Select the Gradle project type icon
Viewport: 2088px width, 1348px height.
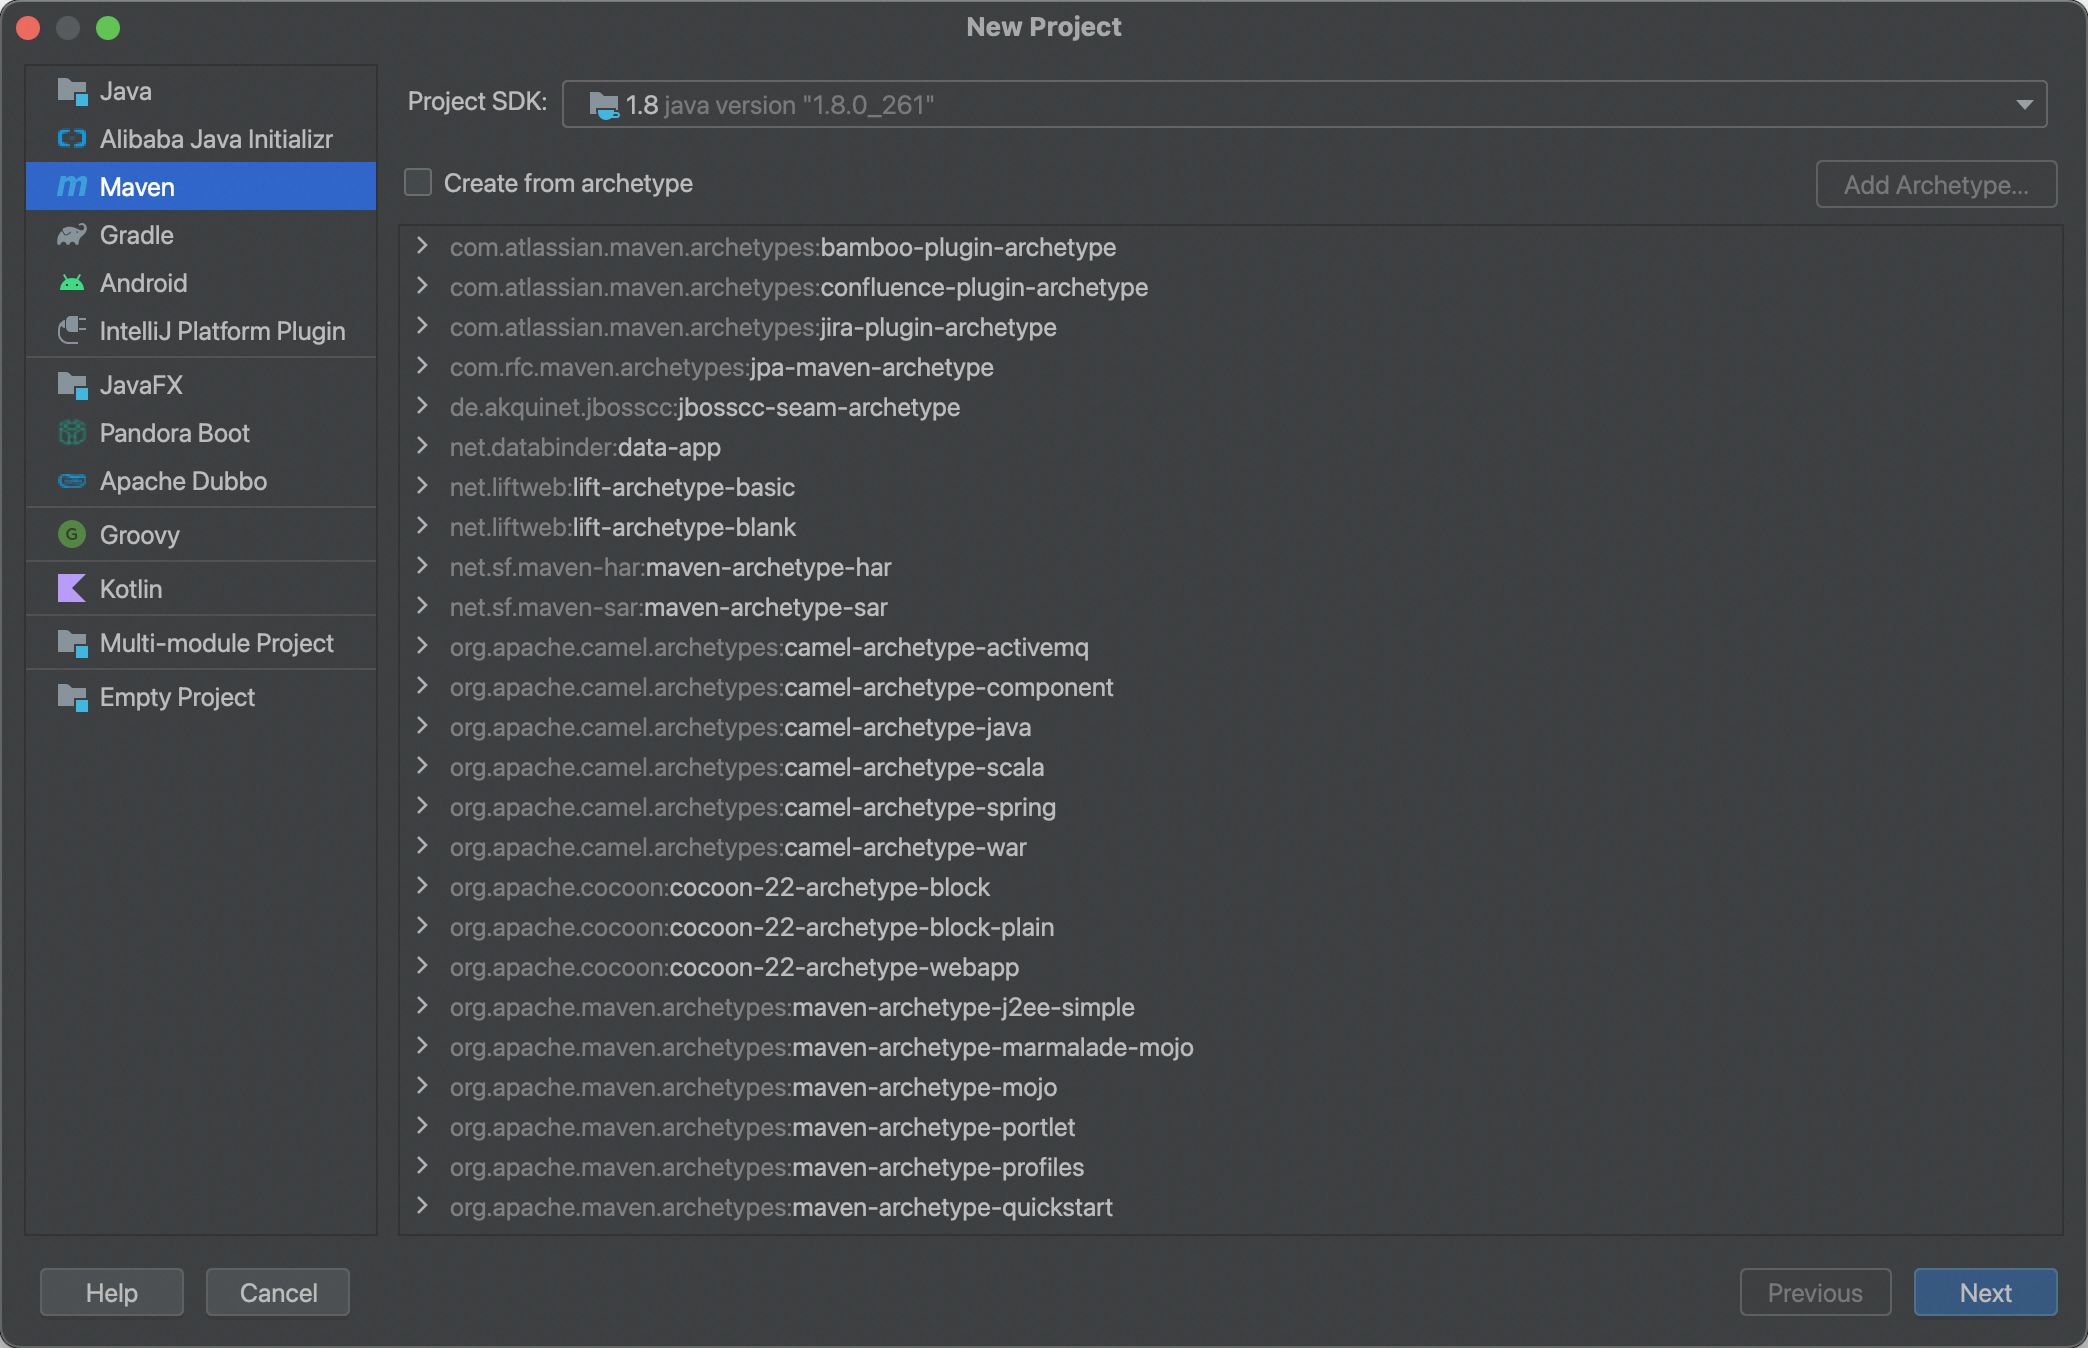[x=70, y=234]
